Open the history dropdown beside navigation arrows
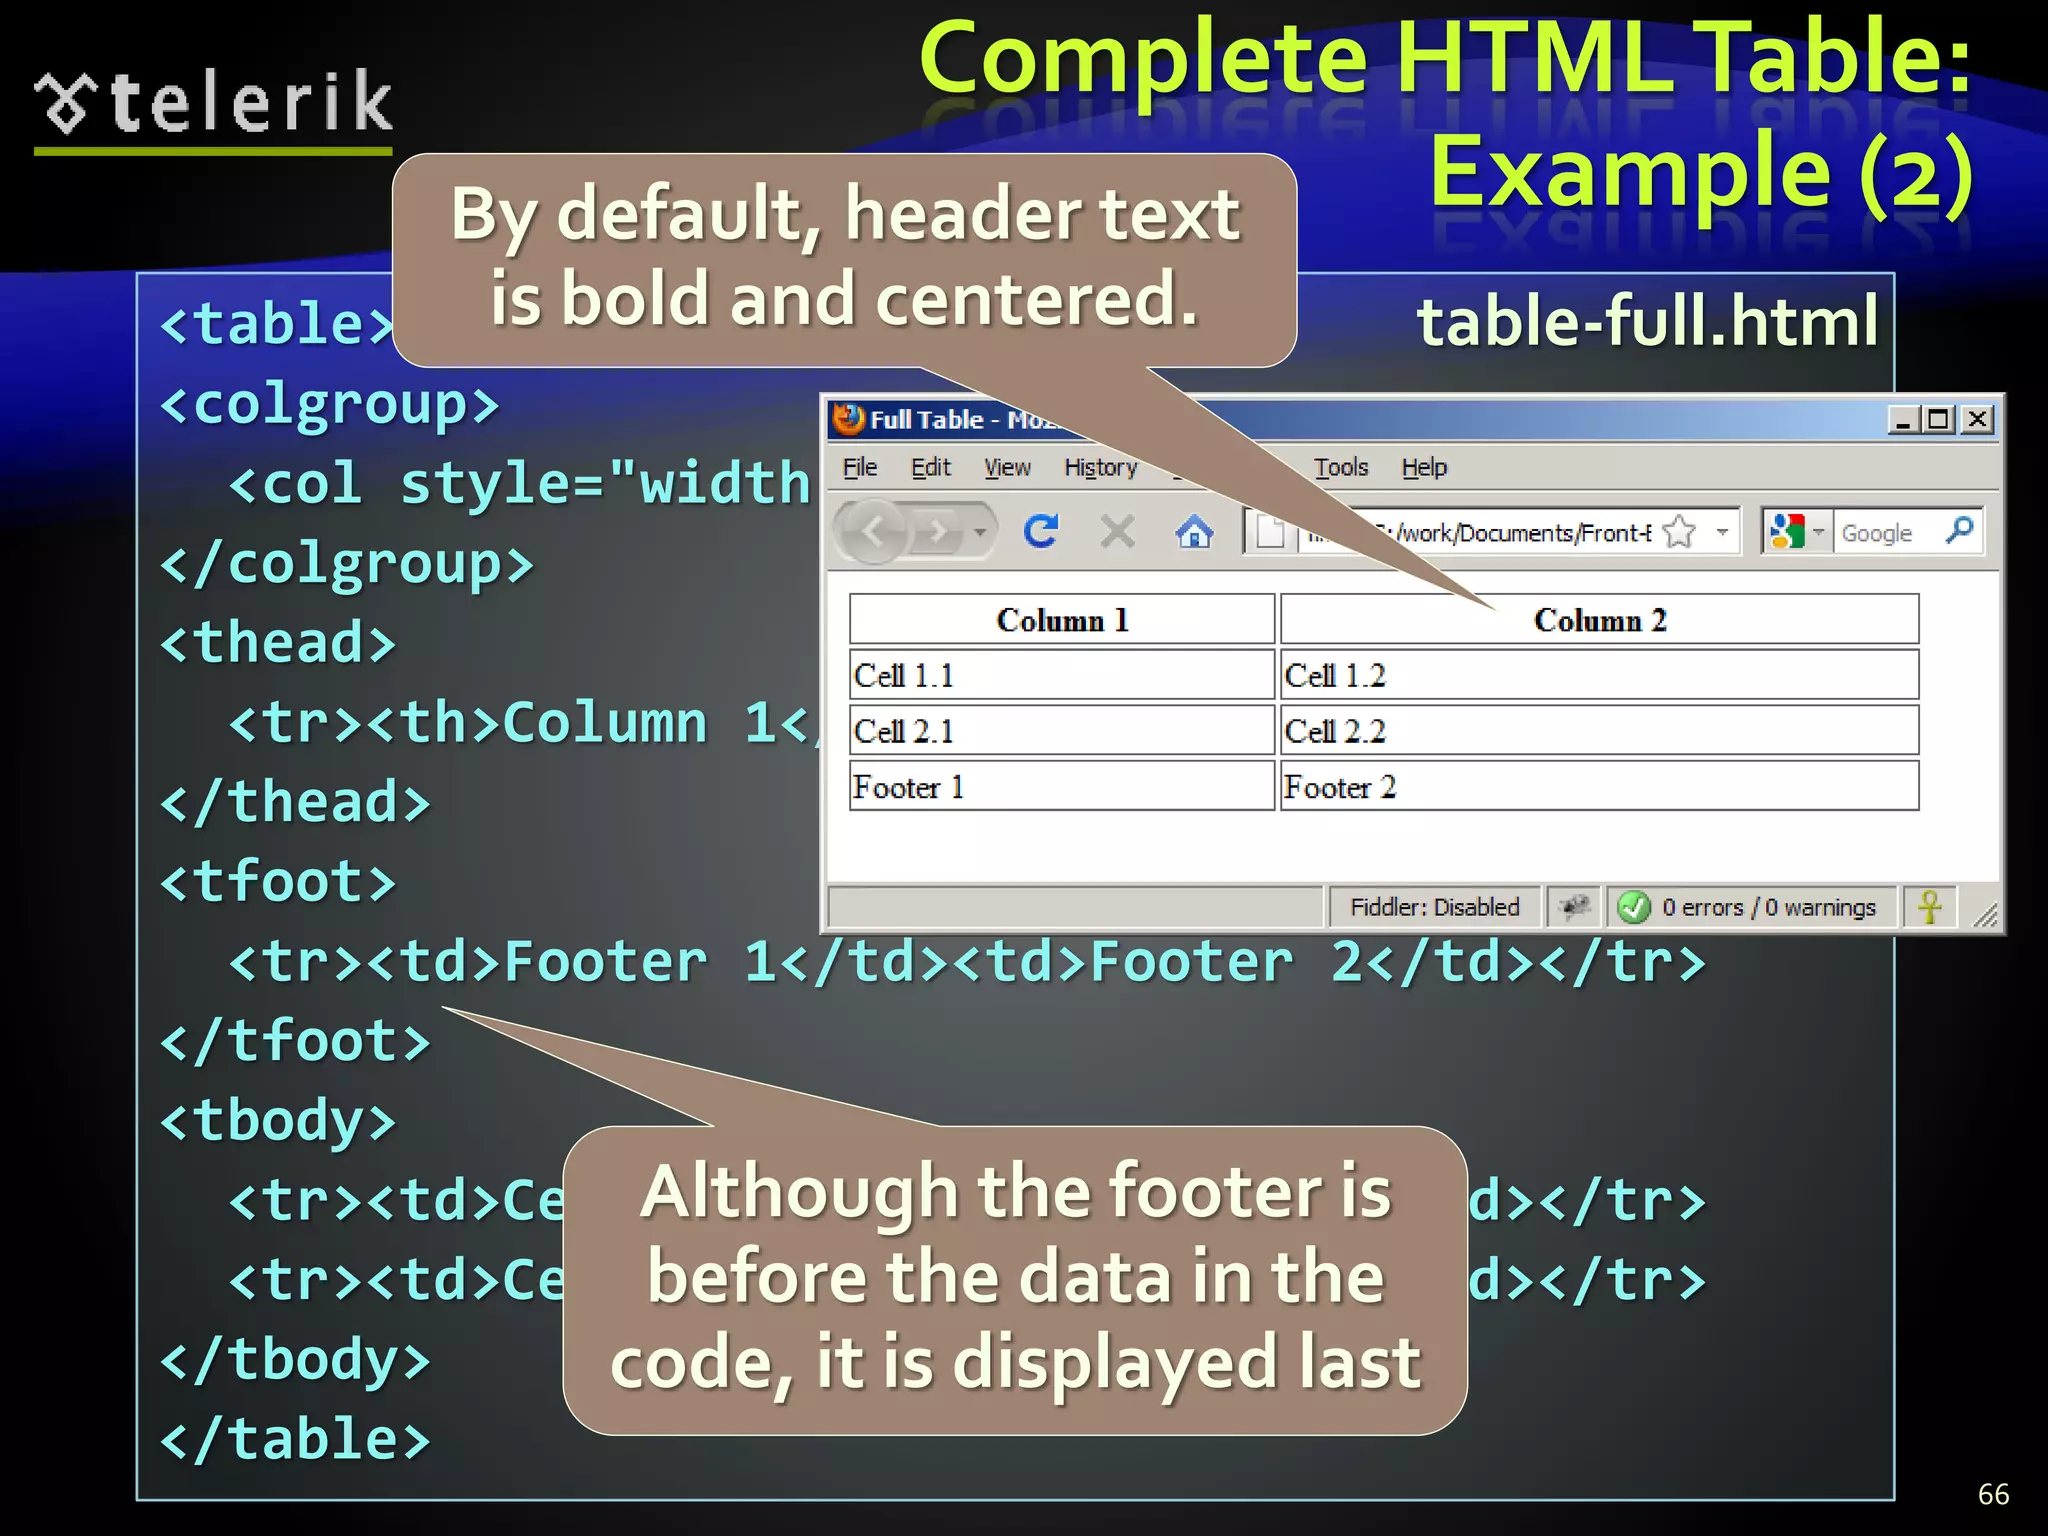Screen dimensions: 2048x1536 [981, 532]
